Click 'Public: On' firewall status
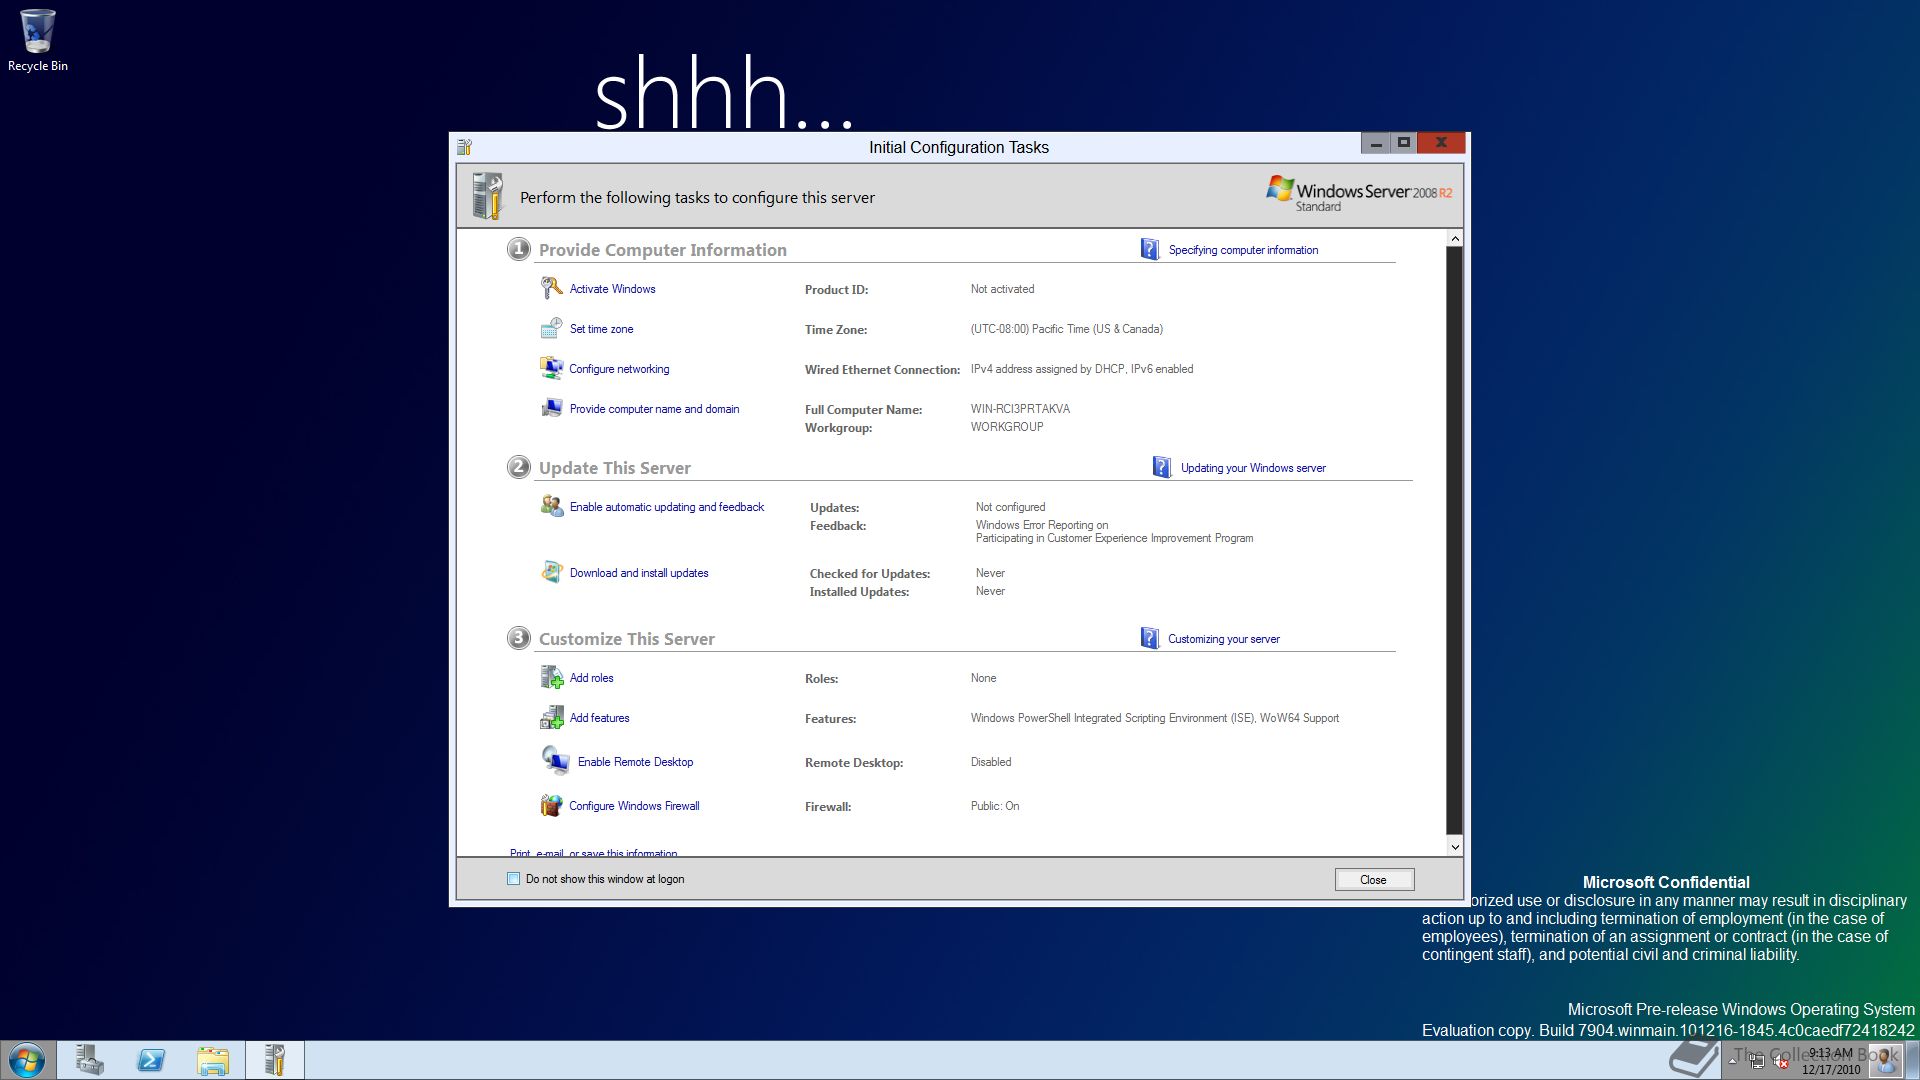 [994, 806]
